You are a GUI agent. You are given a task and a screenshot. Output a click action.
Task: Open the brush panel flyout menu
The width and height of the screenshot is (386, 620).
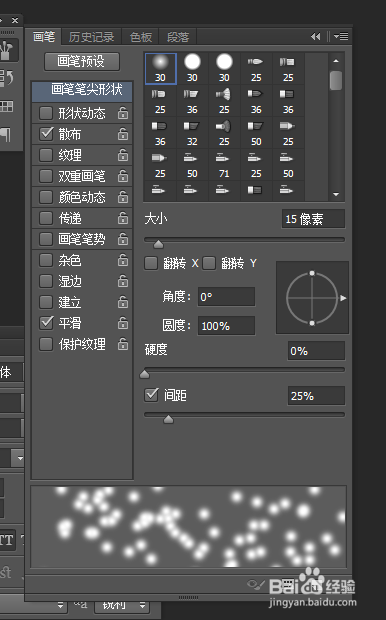point(341,37)
